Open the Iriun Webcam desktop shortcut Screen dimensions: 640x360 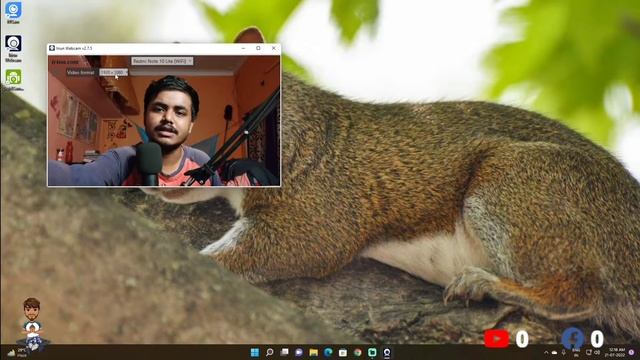[x=13, y=48]
